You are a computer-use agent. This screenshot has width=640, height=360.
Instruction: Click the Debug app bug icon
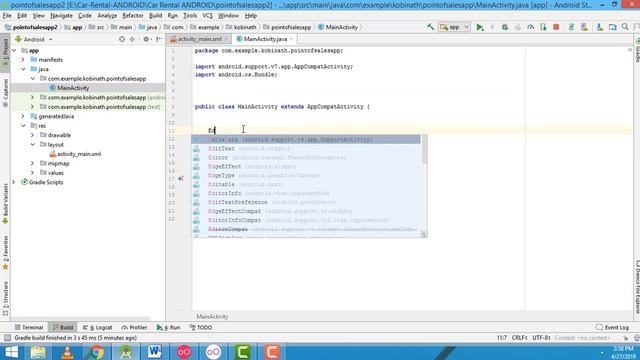point(505,27)
